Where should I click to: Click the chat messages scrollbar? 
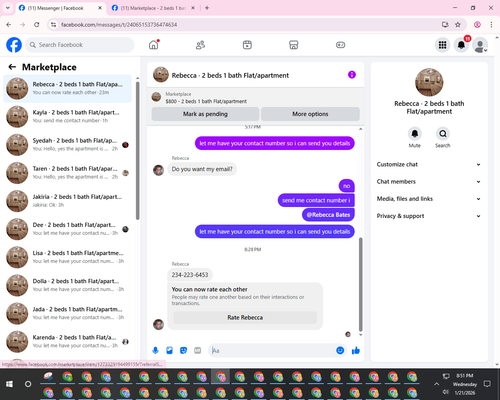click(360, 284)
